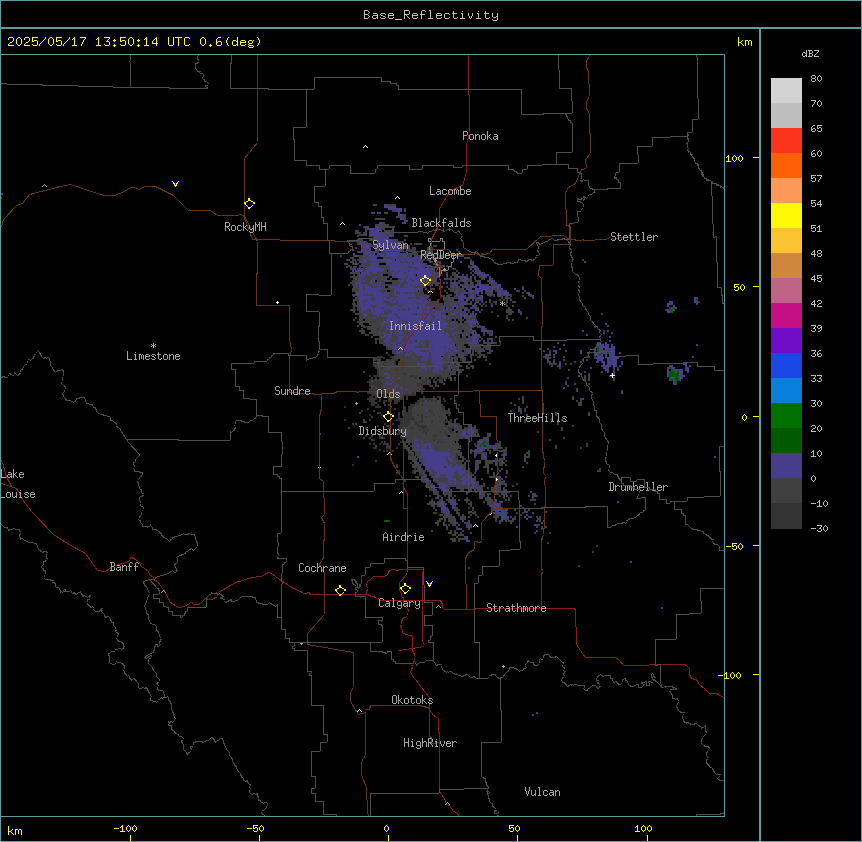The width and height of the screenshot is (862, 842).
Task: Choose the light blue swatch in the legend
Action: (786, 391)
